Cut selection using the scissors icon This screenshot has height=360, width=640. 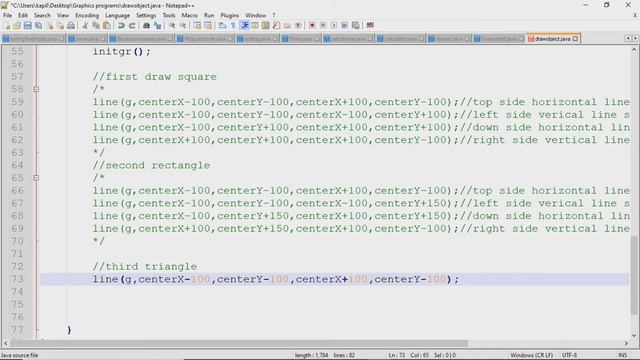(85, 26)
